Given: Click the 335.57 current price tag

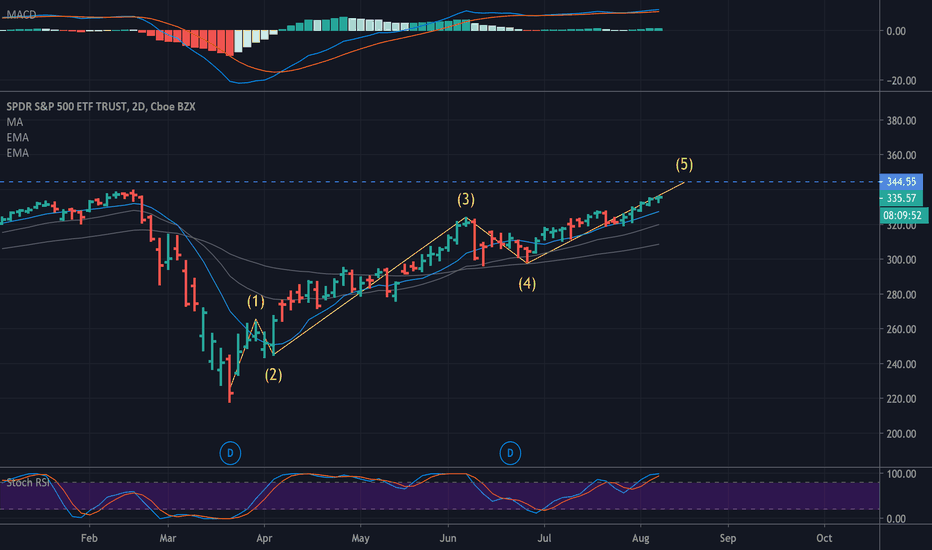Looking at the screenshot, I should pyautogui.click(x=901, y=198).
